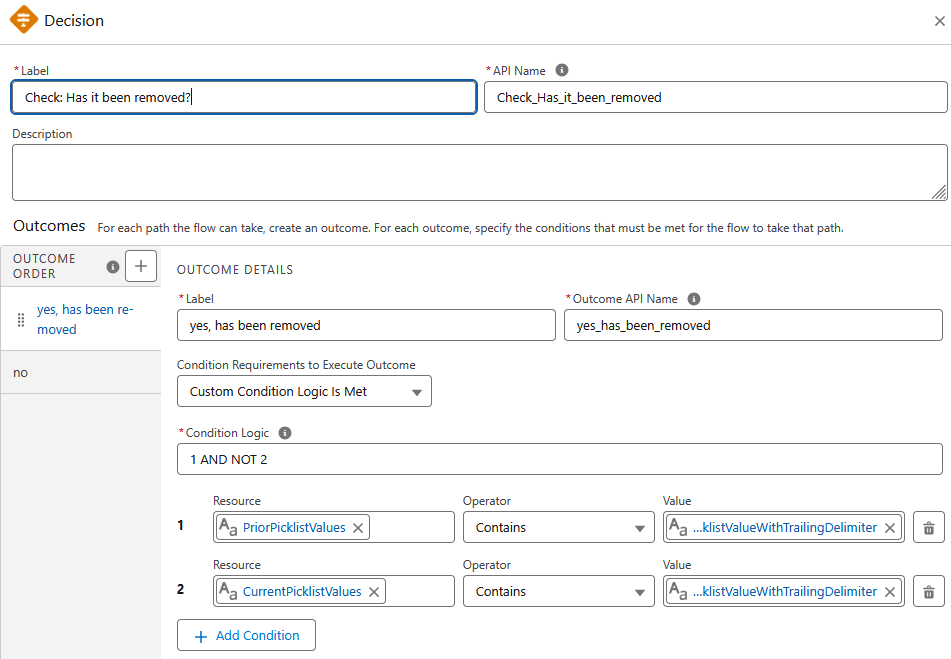The height and width of the screenshot is (659, 951).
Task: Add a new outcome with plus button
Action: tap(141, 266)
